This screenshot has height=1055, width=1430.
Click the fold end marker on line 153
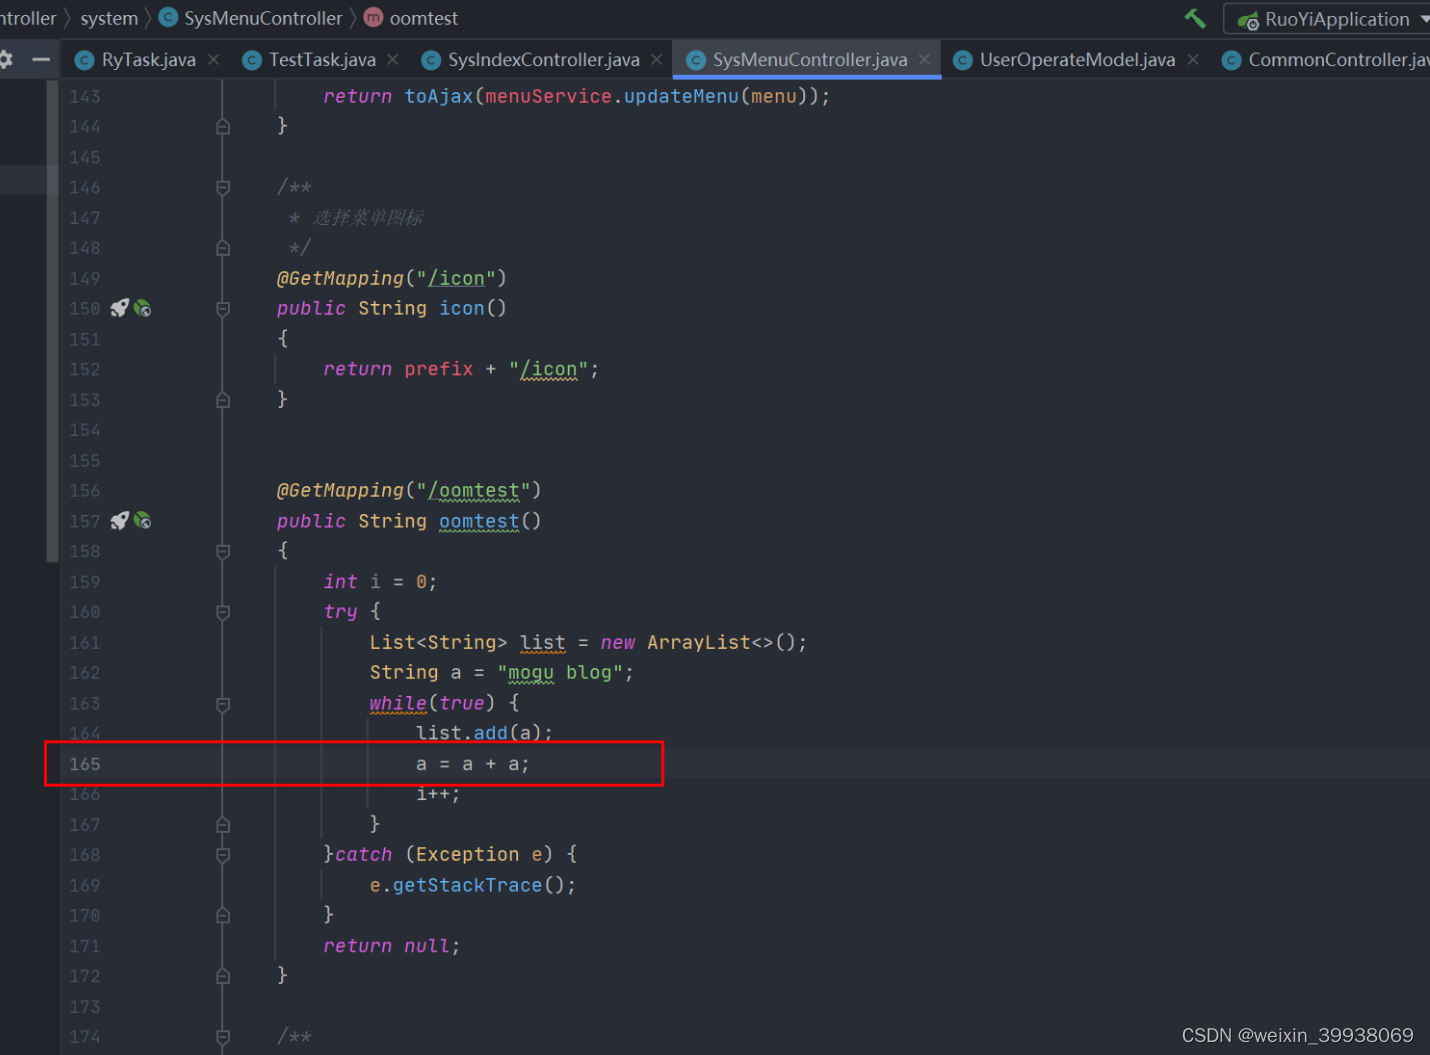coord(223,400)
